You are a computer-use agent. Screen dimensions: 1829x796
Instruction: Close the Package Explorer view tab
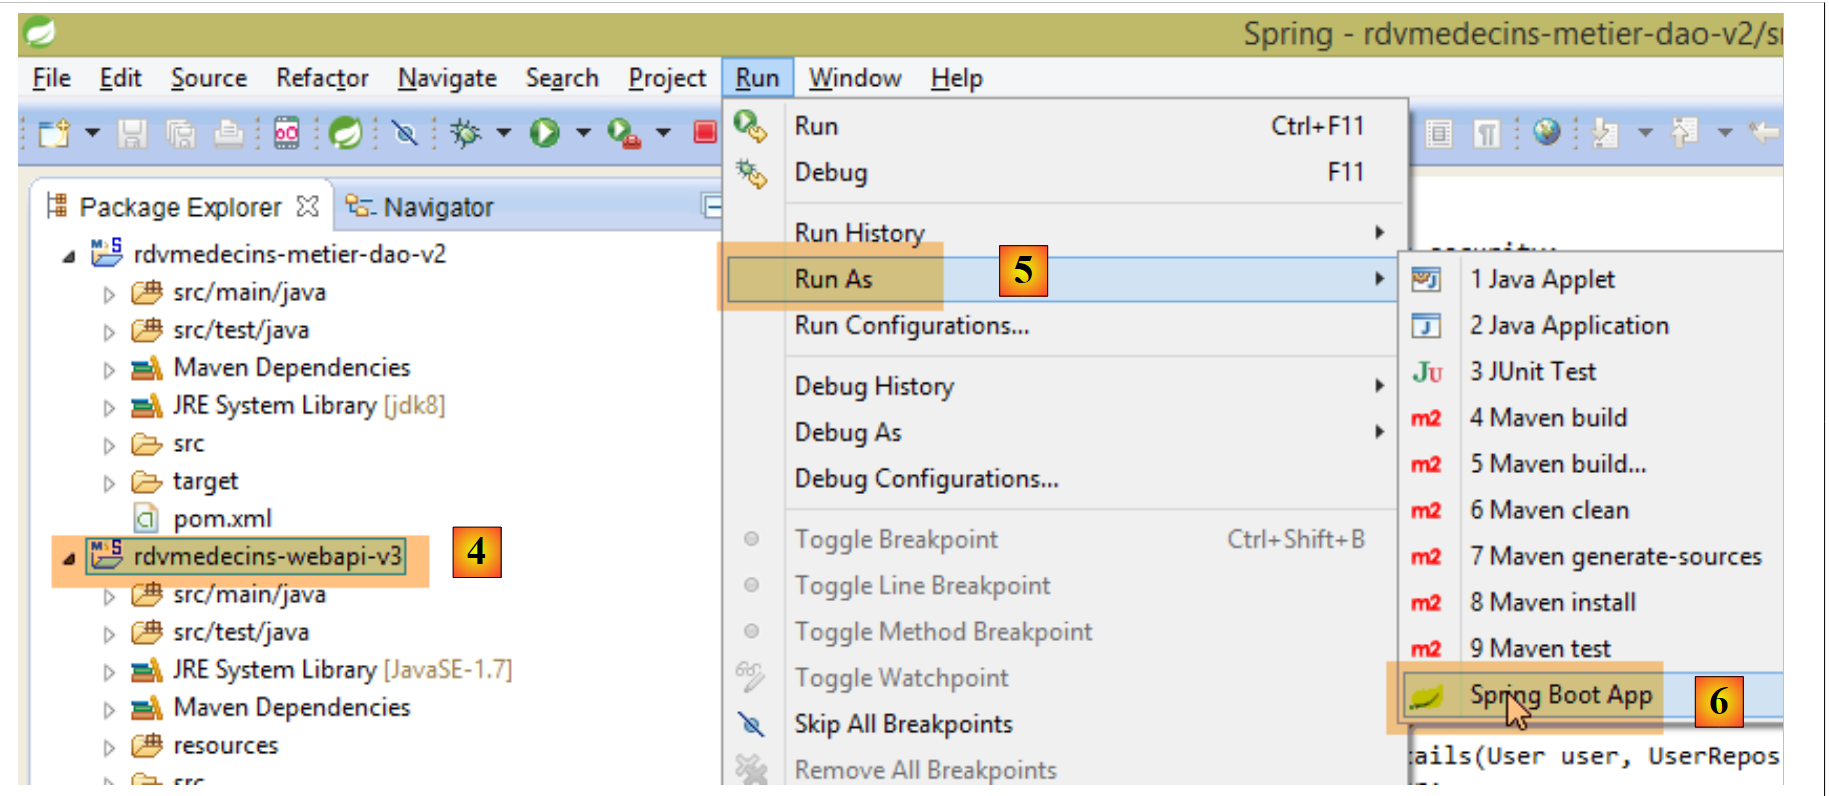click(x=308, y=206)
